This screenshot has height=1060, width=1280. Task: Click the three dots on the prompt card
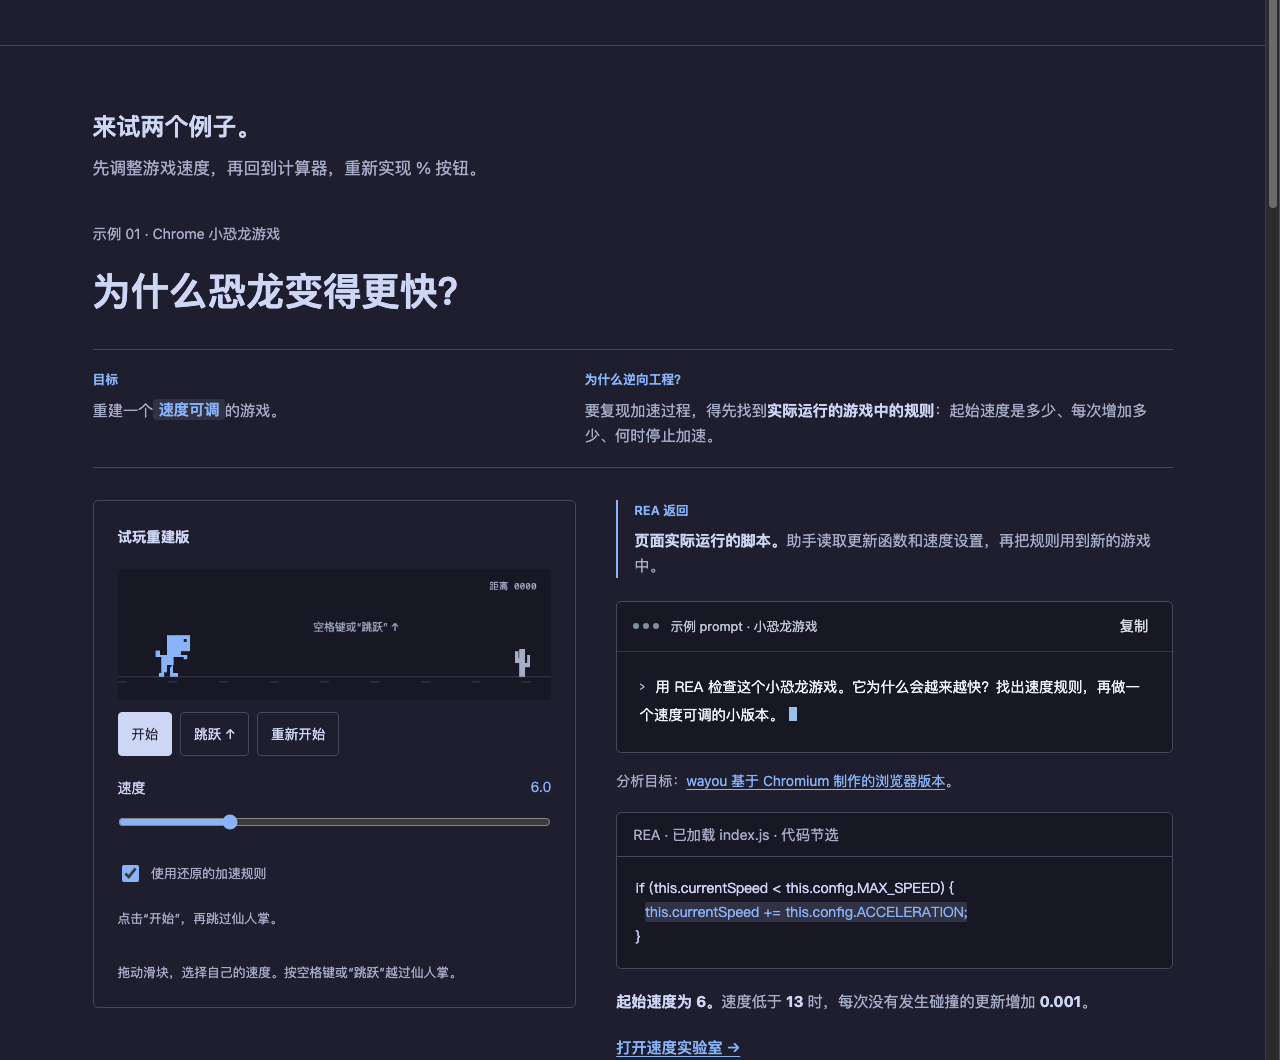[646, 626]
